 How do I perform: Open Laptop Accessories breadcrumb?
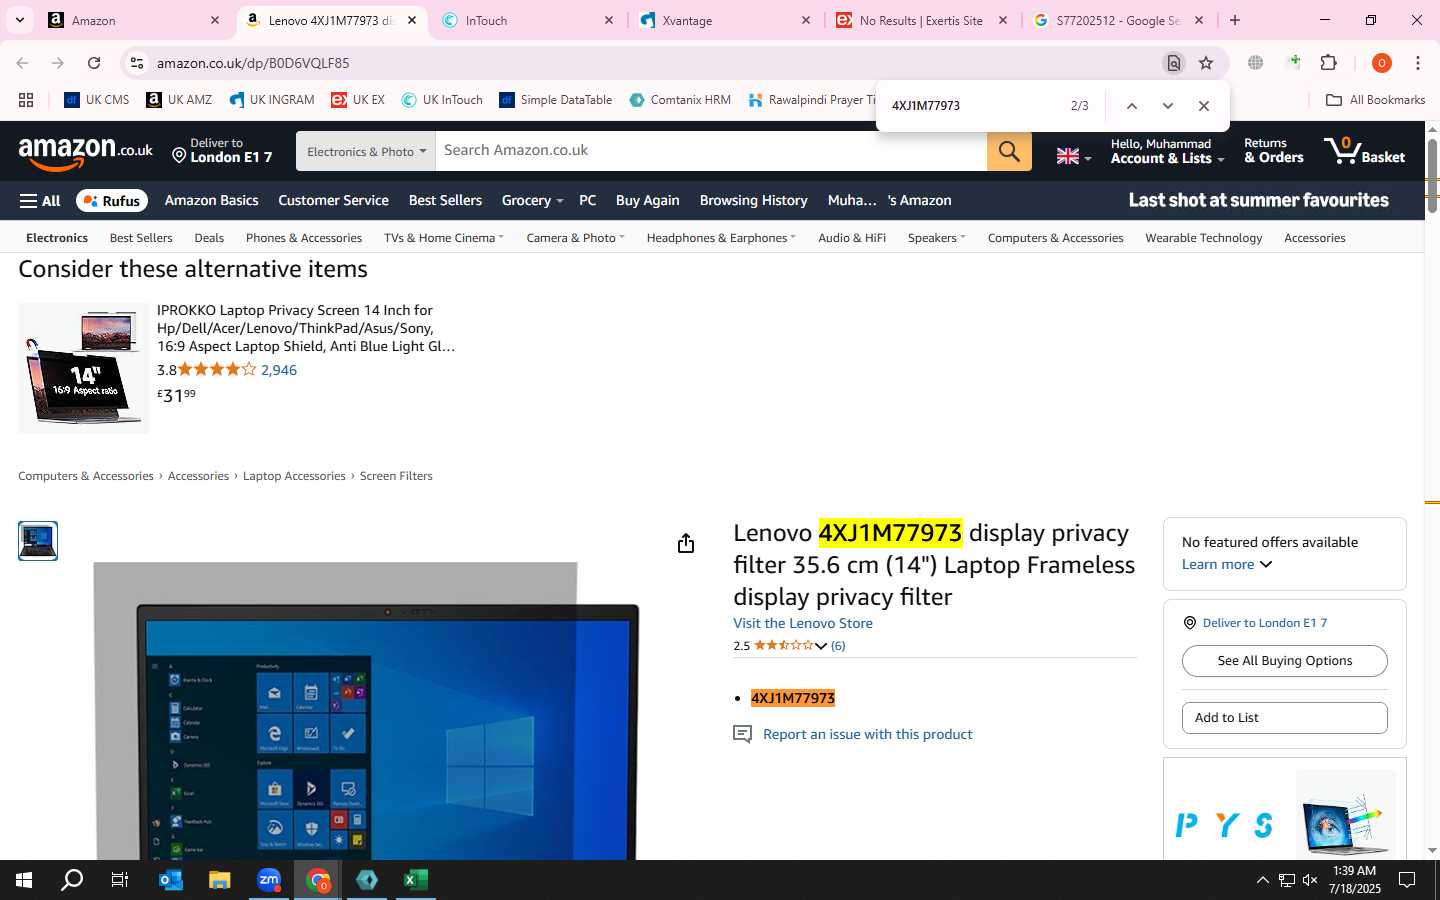[294, 476]
